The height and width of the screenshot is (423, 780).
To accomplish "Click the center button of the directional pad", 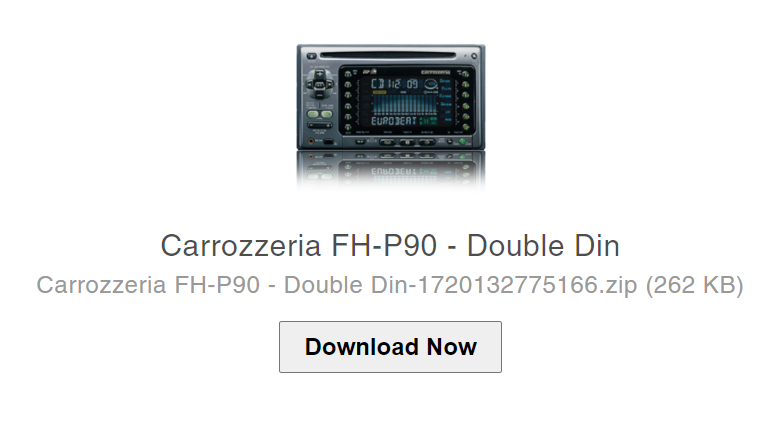I will pos(319,85).
